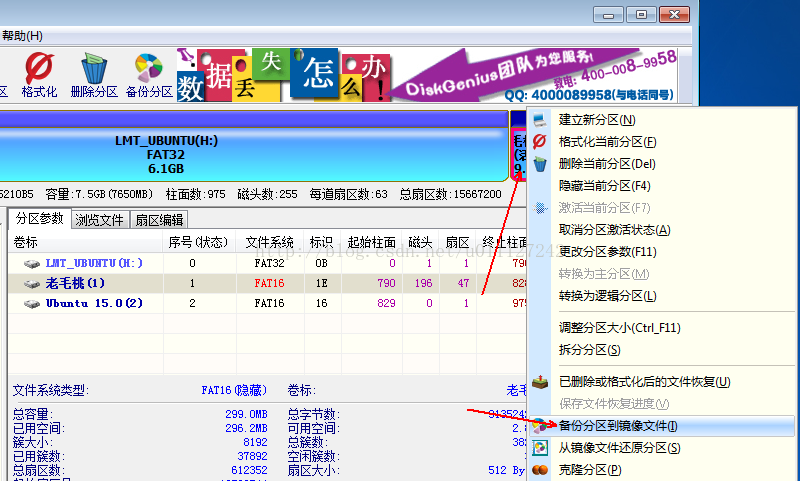Choose 调整分区大小(Ctrl_F11) menu entry
Image resolution: width=800 pixels, height=481 pixels.
pos(662,327)
